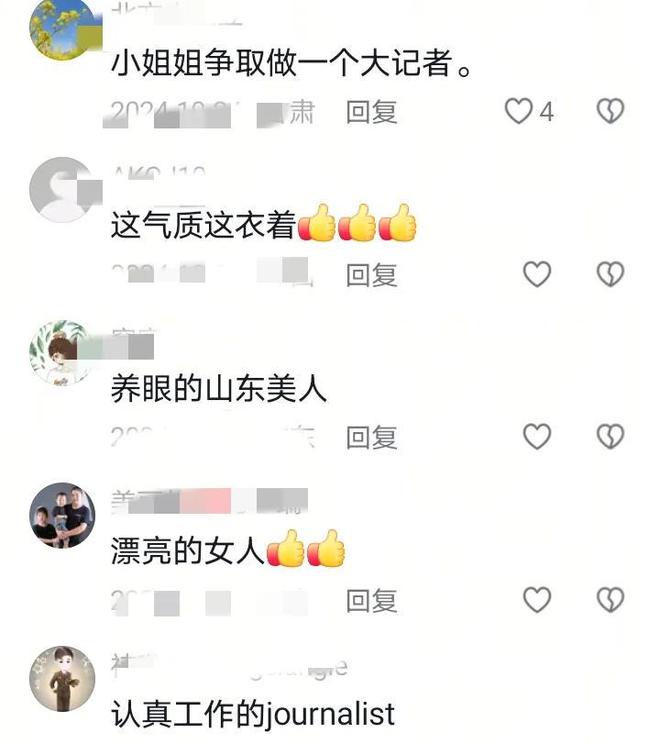This screenshot has width=660, height=744.
Task: Open the cartoon soldier avatar profile
Action: (x=63, y=679)
